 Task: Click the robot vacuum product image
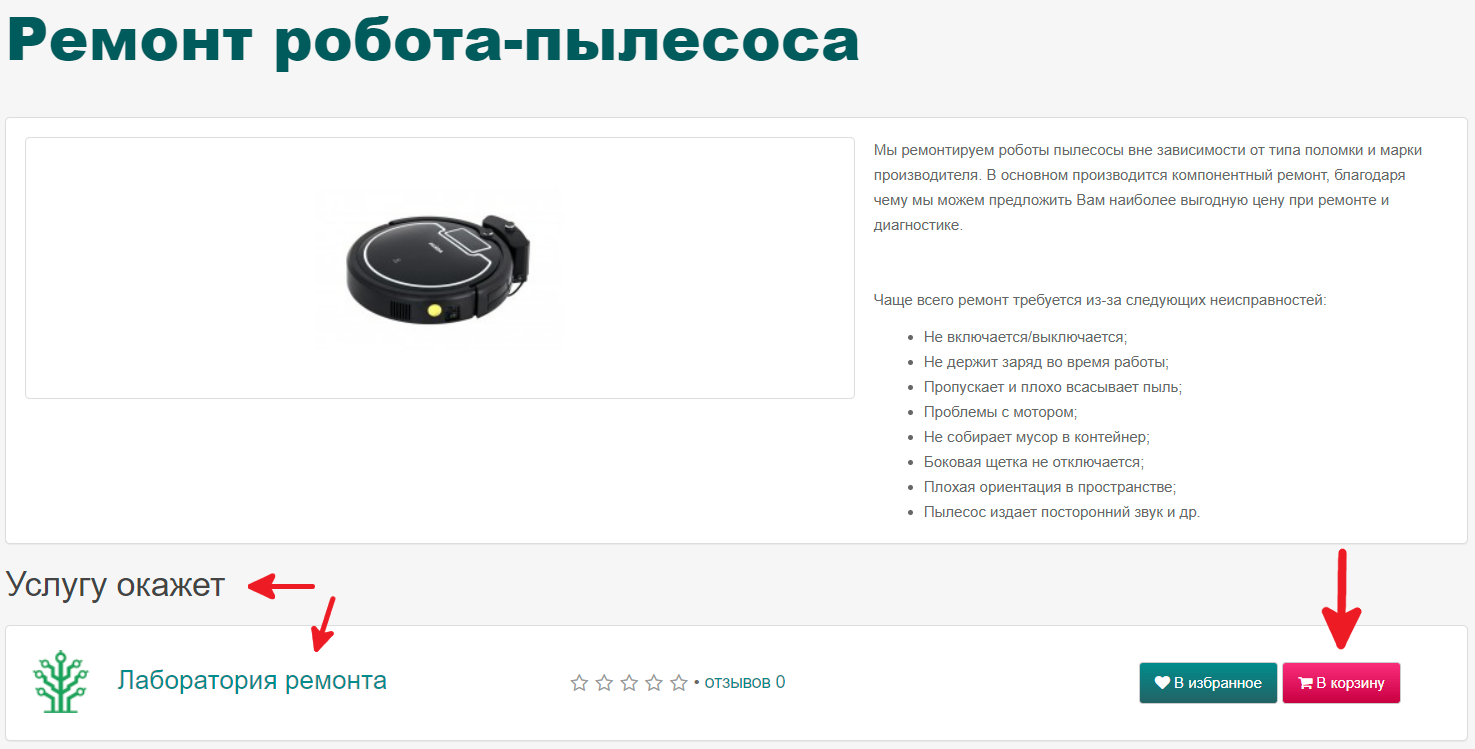(x=438, y=269)
